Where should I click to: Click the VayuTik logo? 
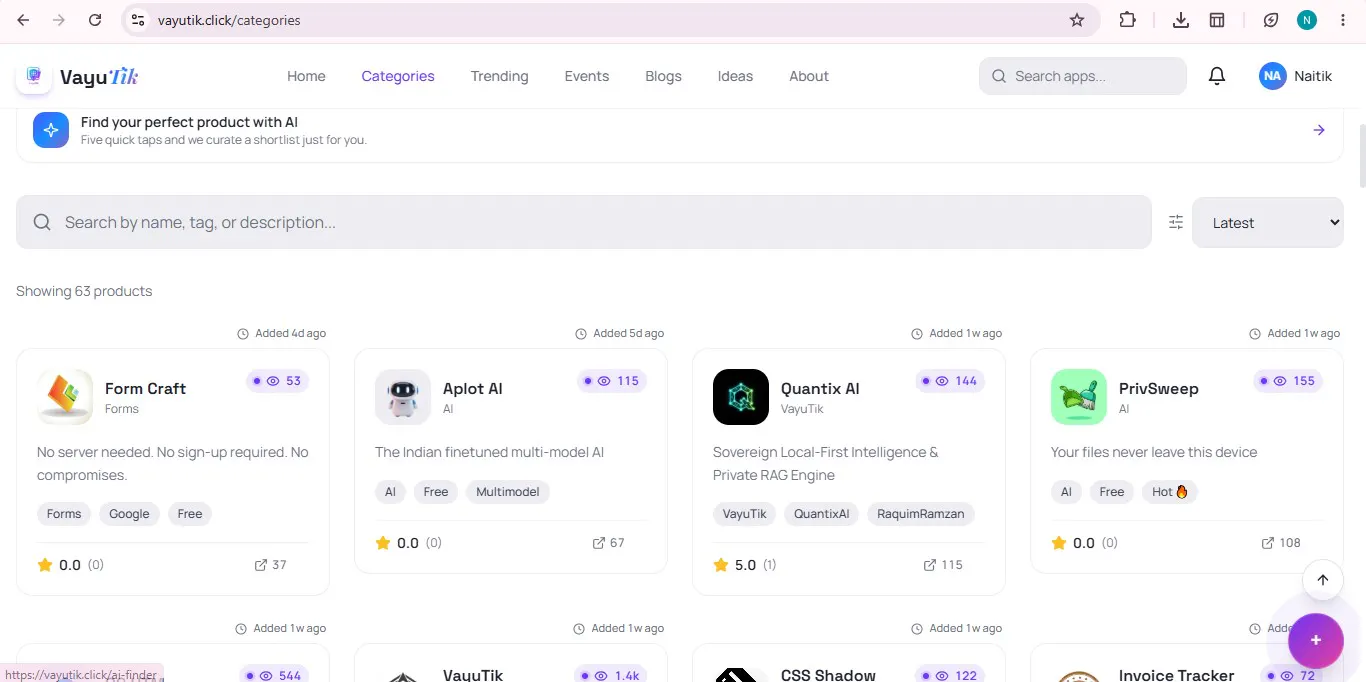77,76
